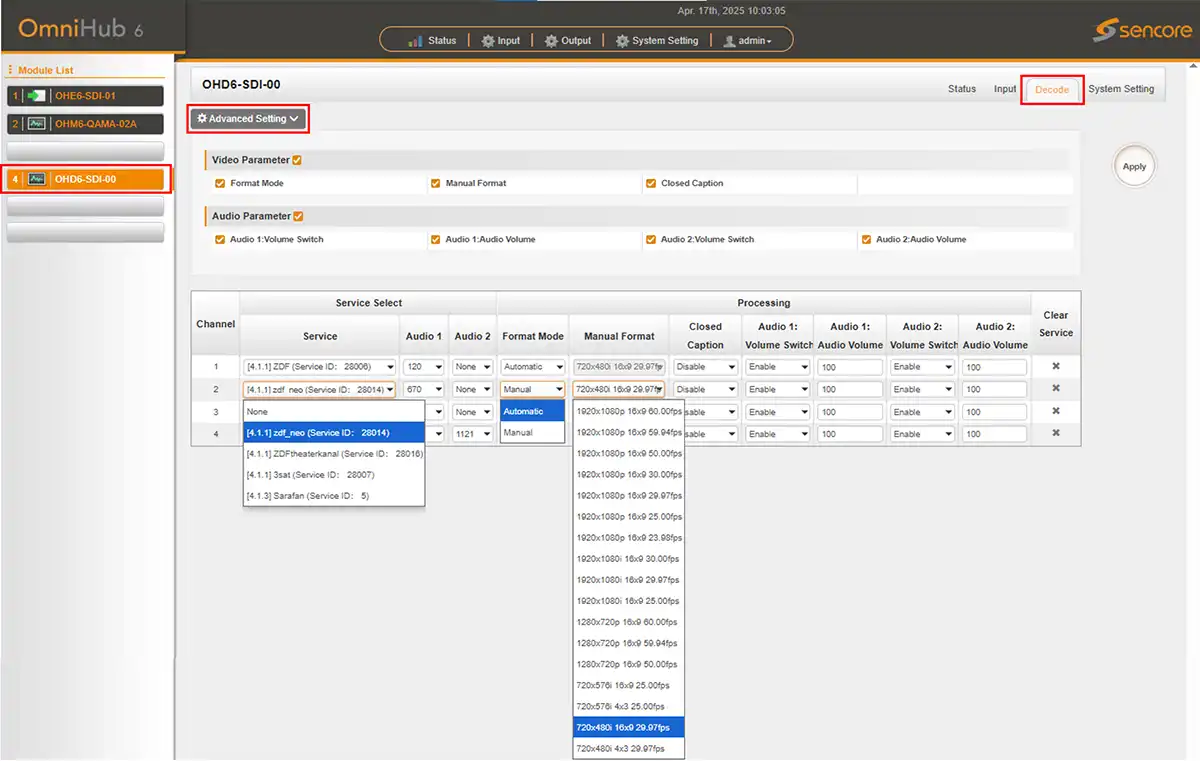The height and width of the screenshot is (761, 1200).
Task: Click channel 2 Audio 2 volume field
Action: click(x=994, y=389)
